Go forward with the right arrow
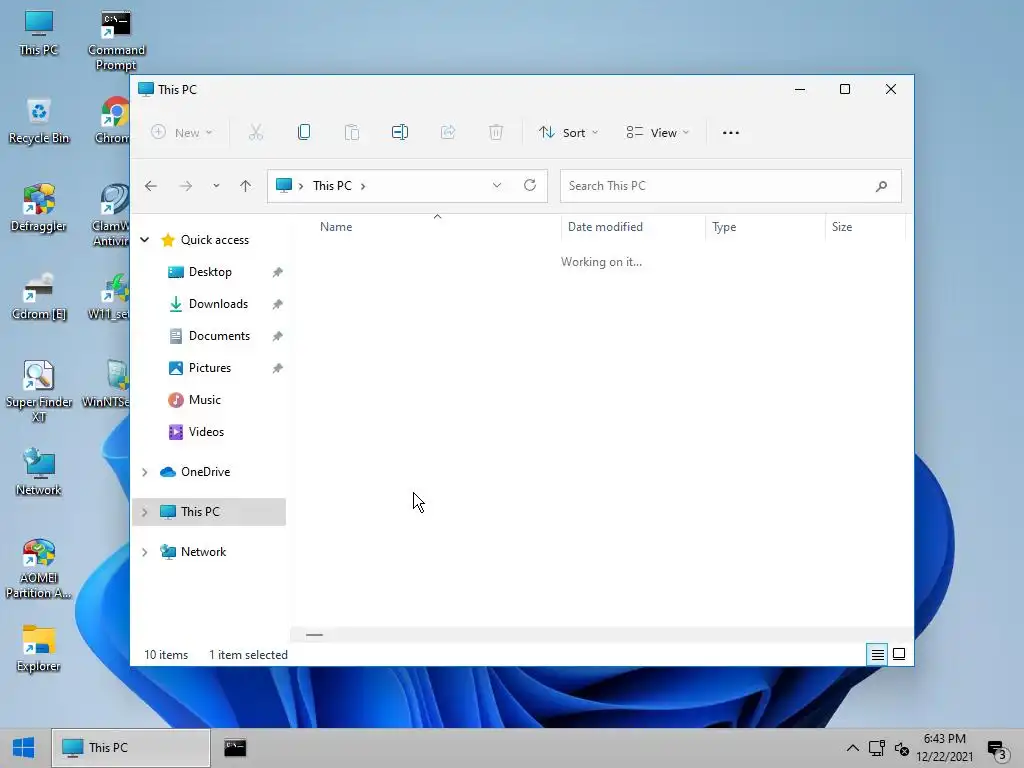The height and width of the screenshot is (768, 1024). click(x=186, y=186)
